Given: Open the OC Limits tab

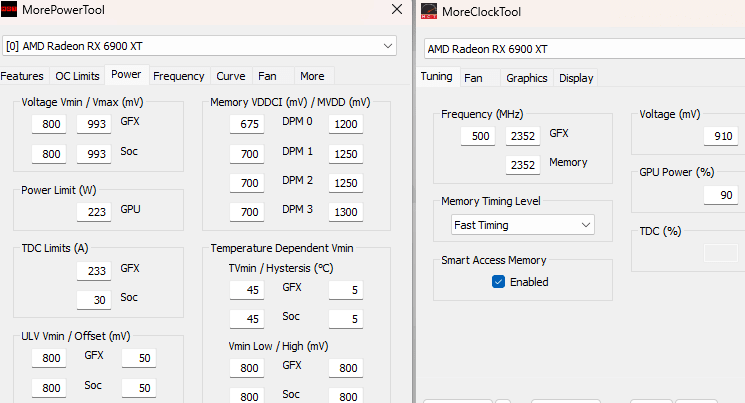Looking at the screenshot, I should [x=77, y=76].
